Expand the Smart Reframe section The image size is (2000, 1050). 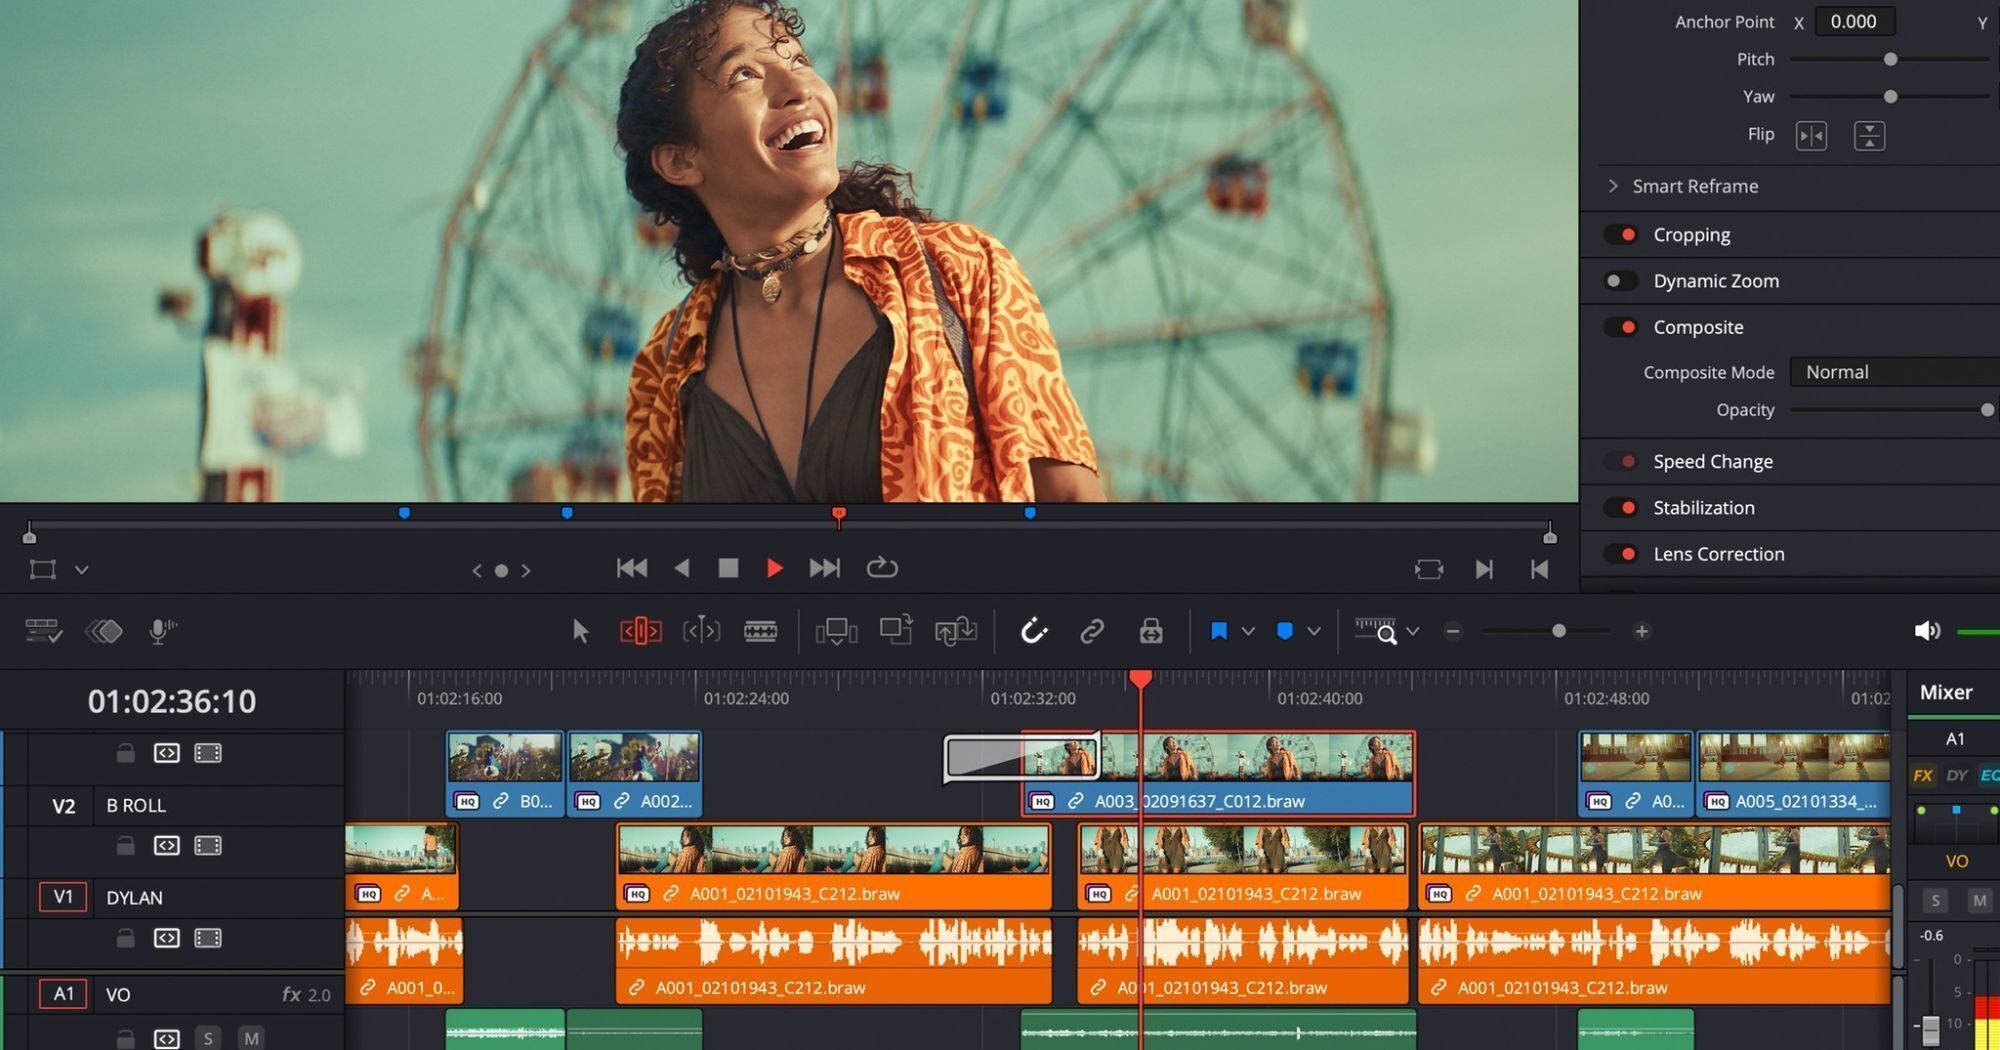click(x=1613, y=186)
